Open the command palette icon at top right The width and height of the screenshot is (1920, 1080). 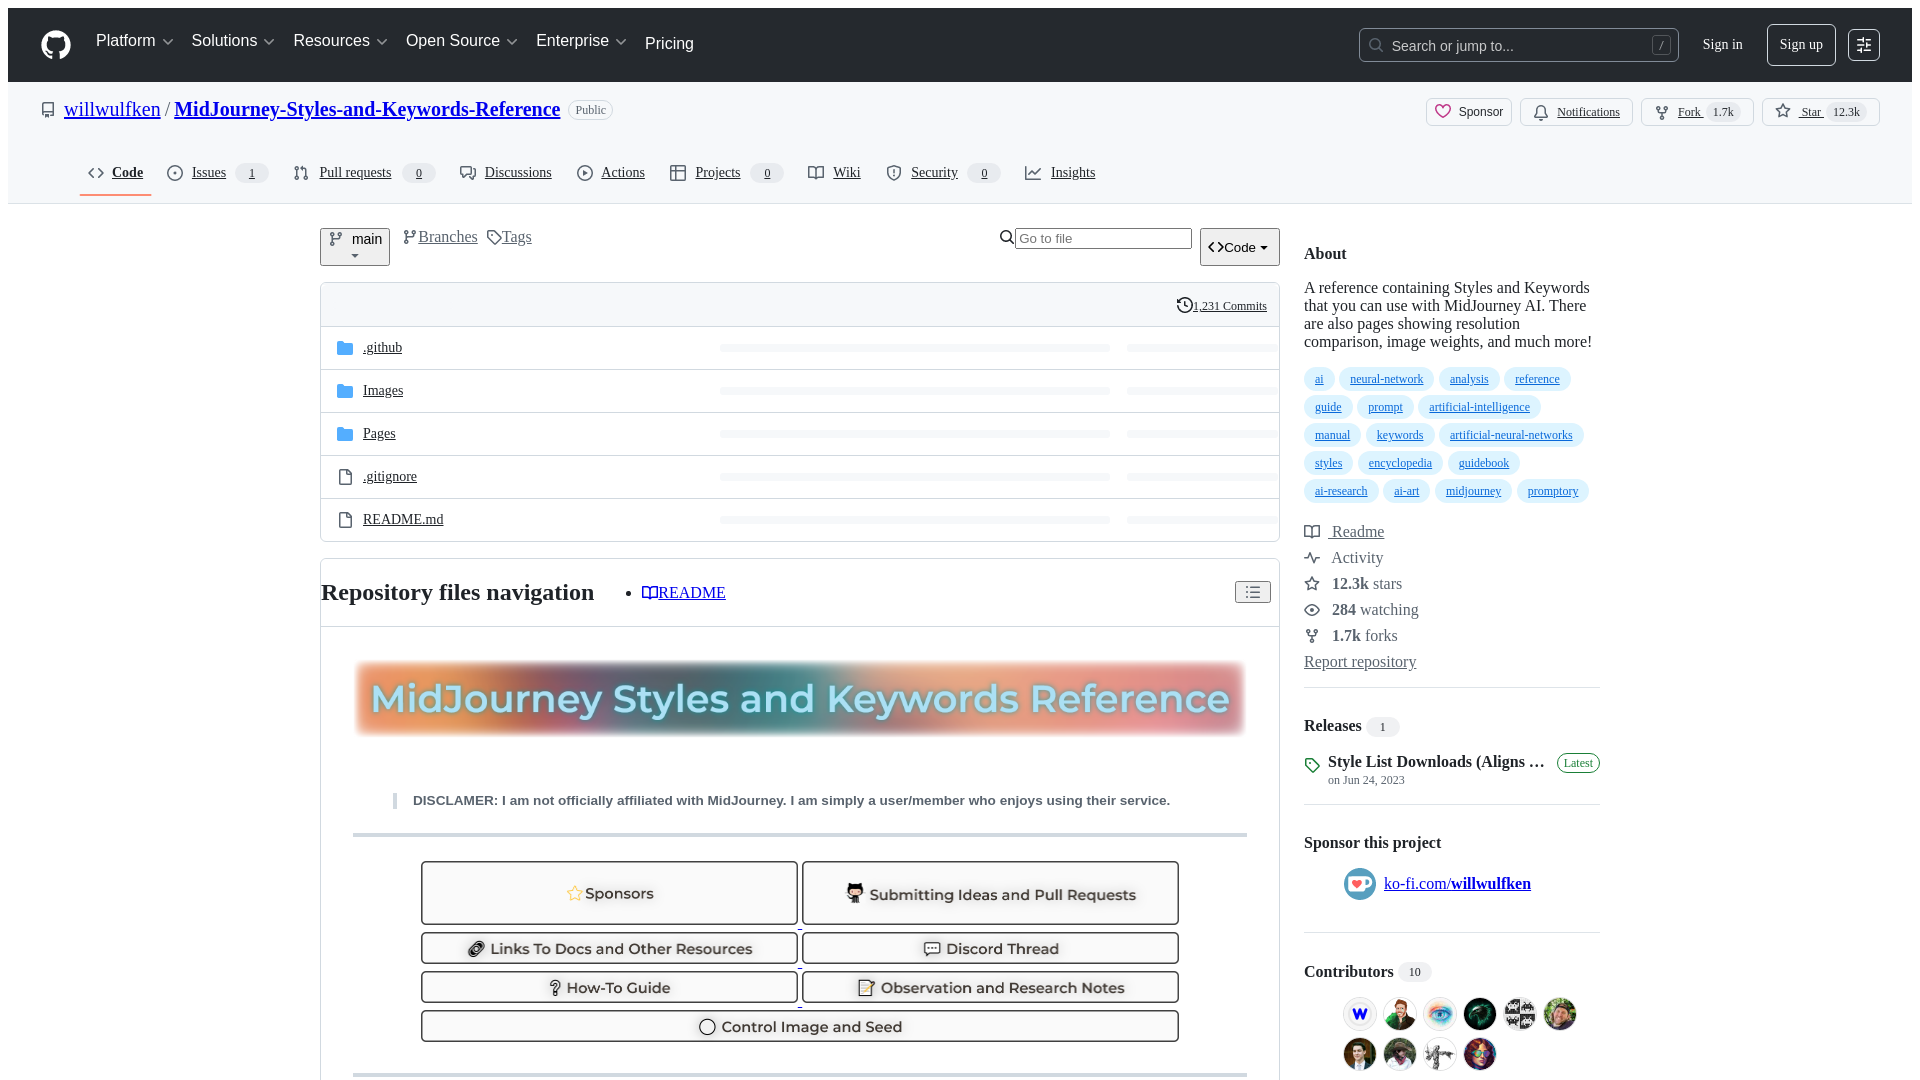(x=1864, y=44)
